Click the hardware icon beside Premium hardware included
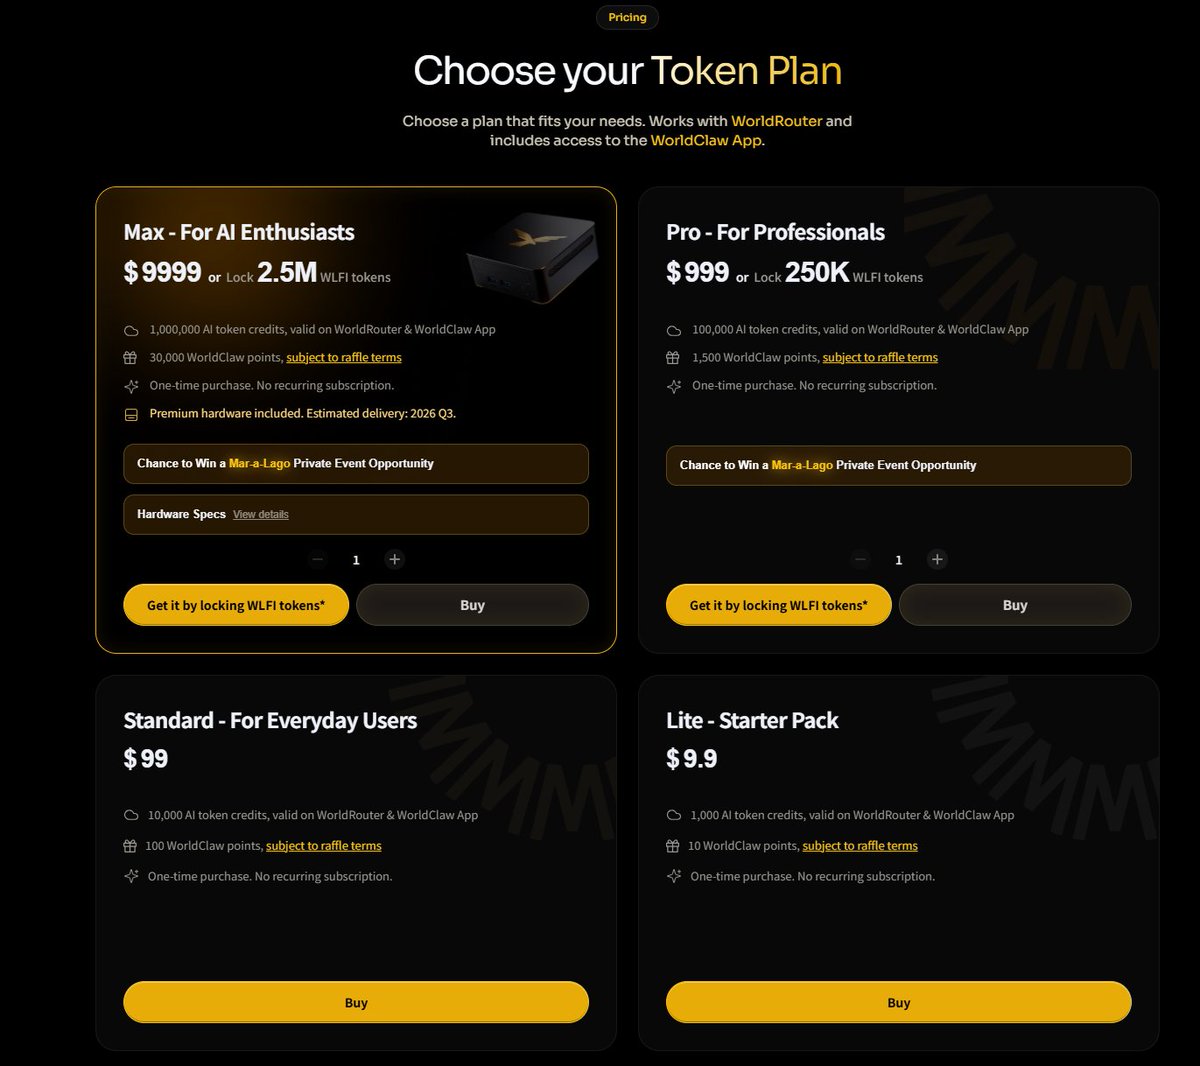The width and height of the screenshot is (1200, 1066). pos(131,414)
